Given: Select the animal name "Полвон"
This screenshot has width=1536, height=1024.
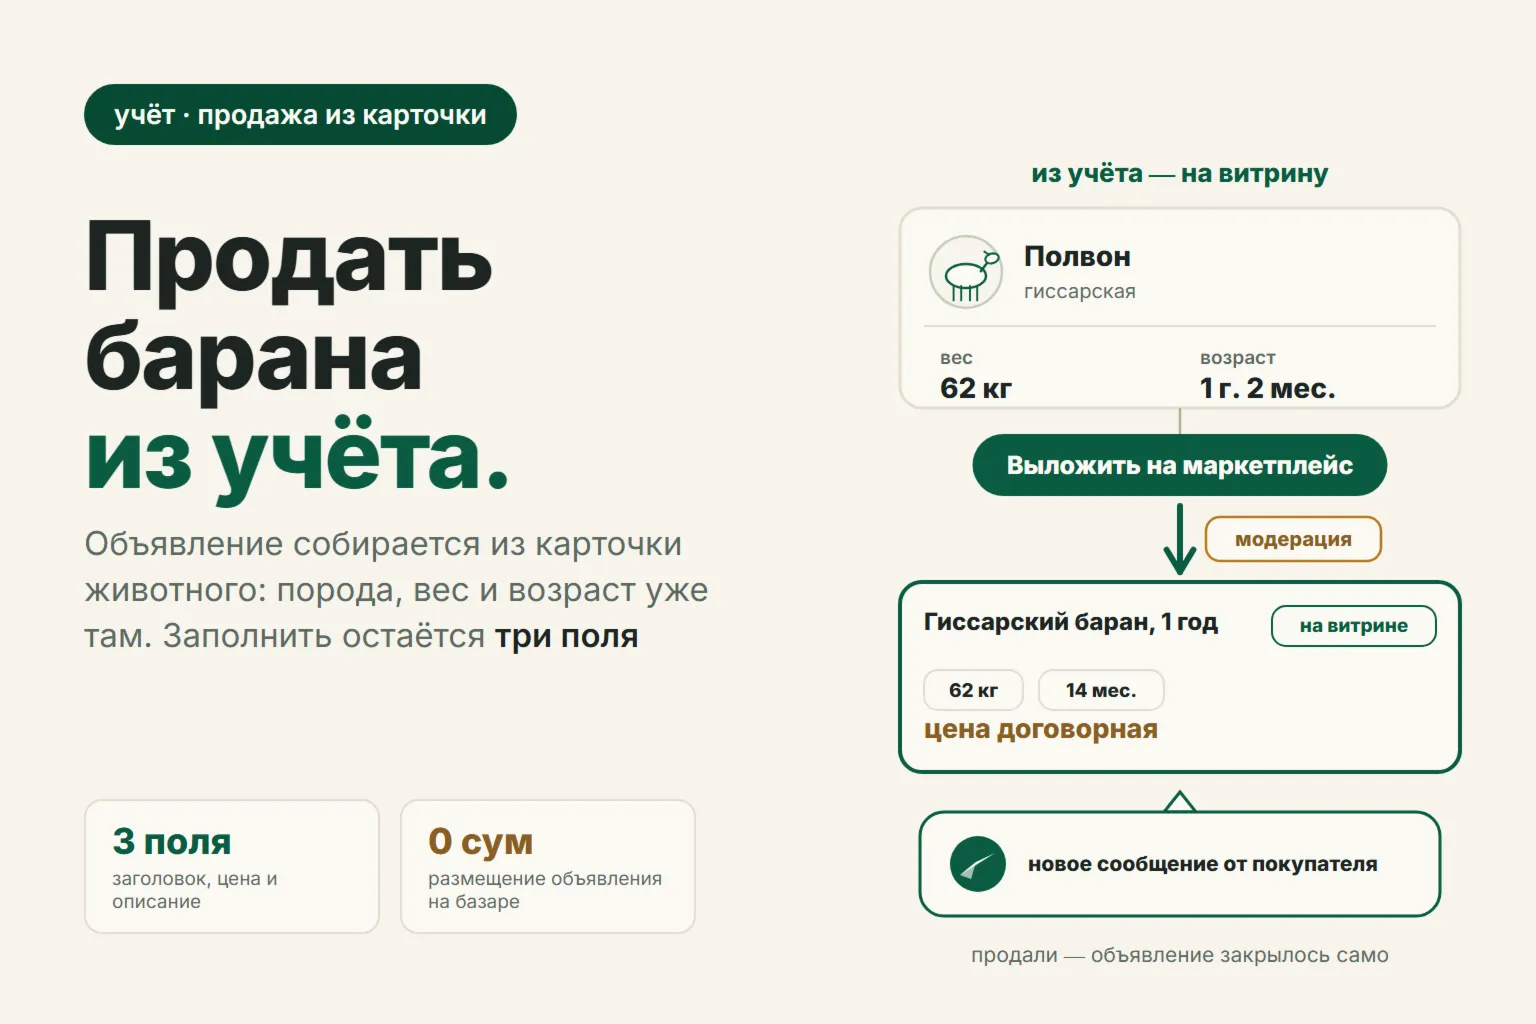Looking at the screenshot, I should (x=1077, y=257).
